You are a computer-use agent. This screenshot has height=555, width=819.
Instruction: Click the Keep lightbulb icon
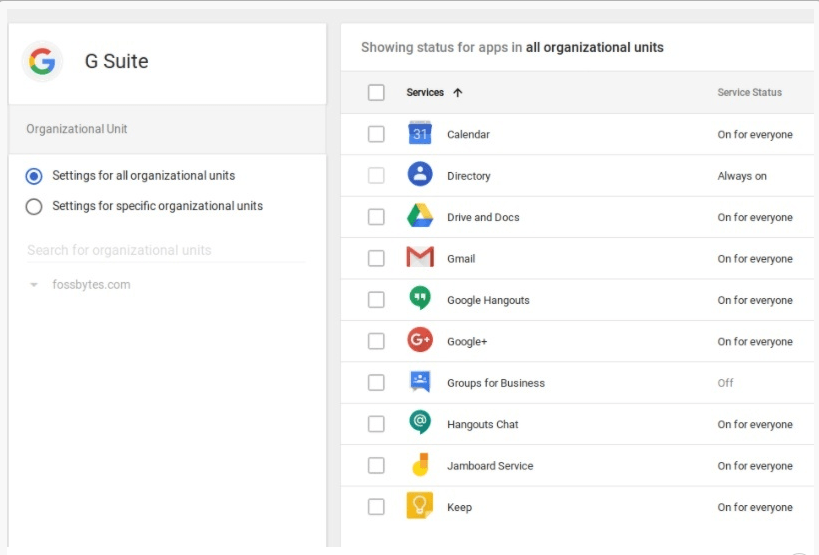420,505
